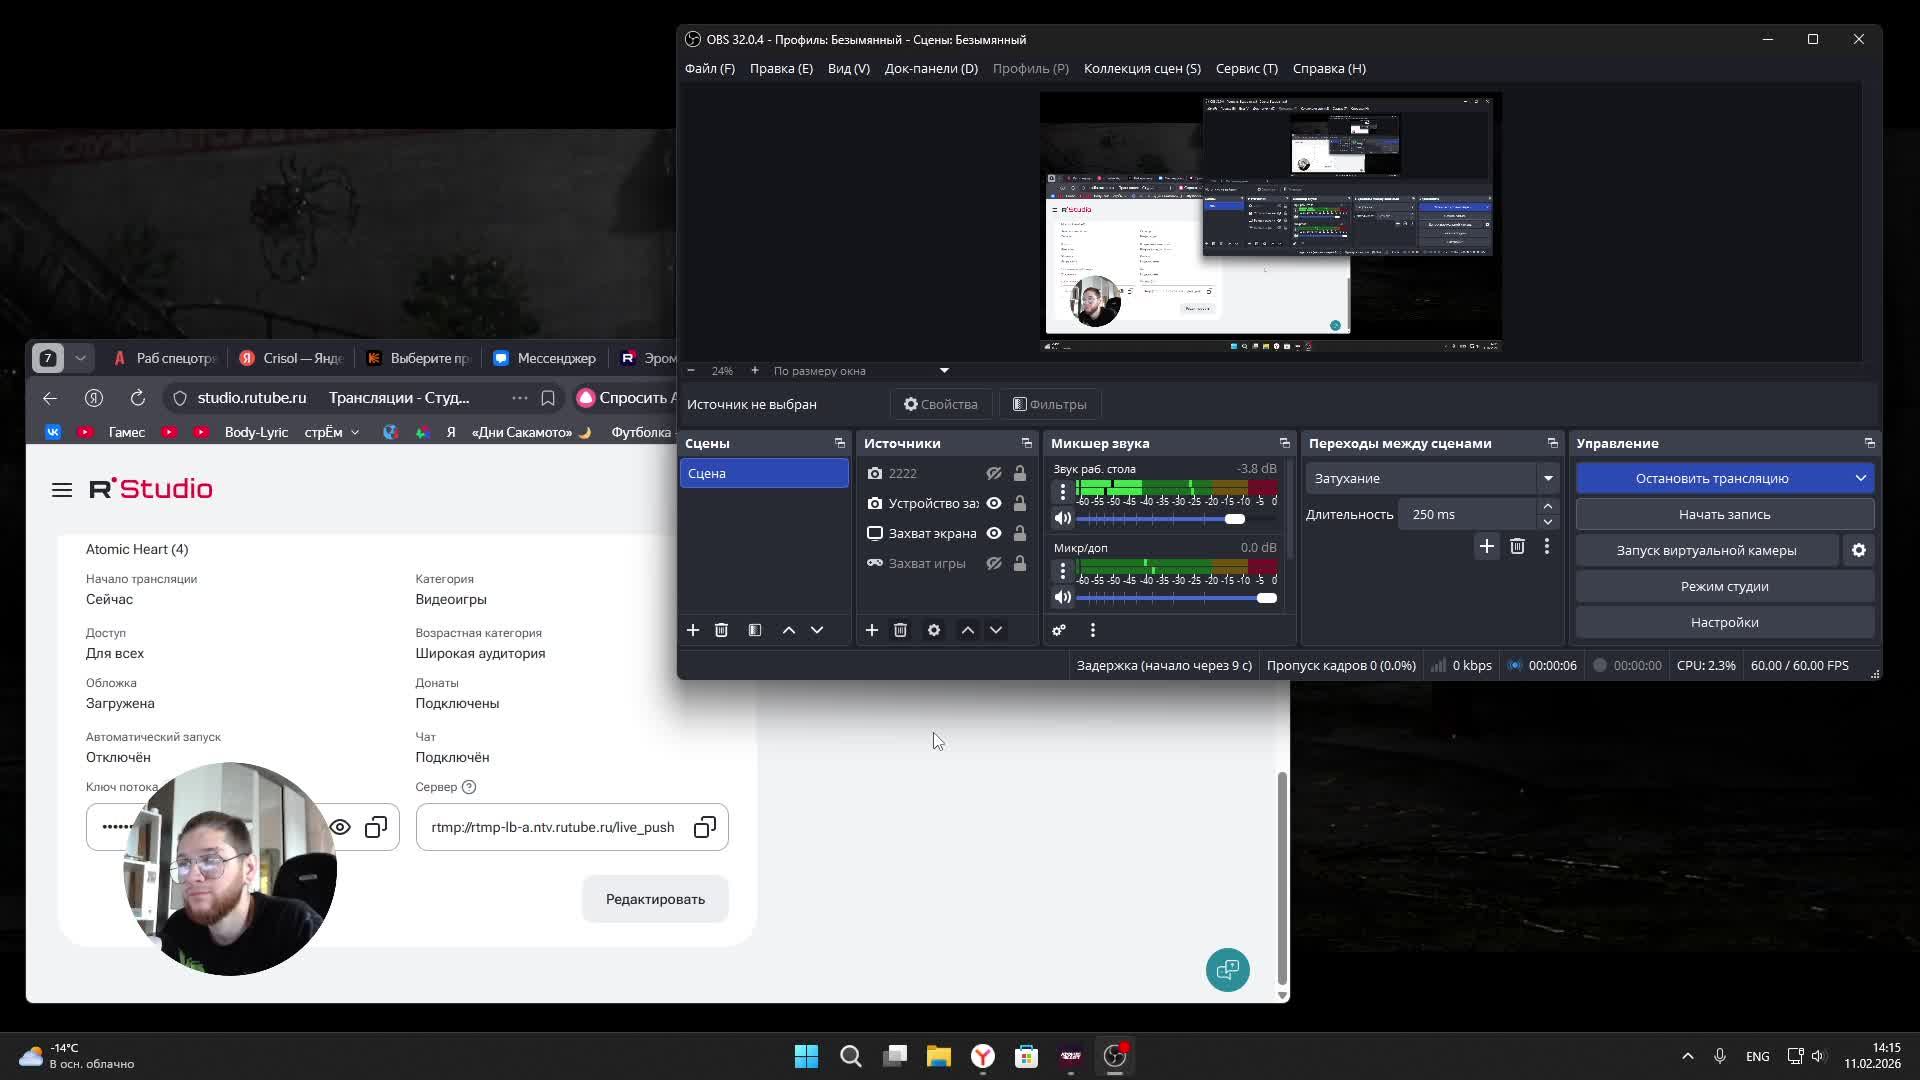Show the Захват игры source
Viewport: 1920px width, 1080px height.
[x=993, y=563]
